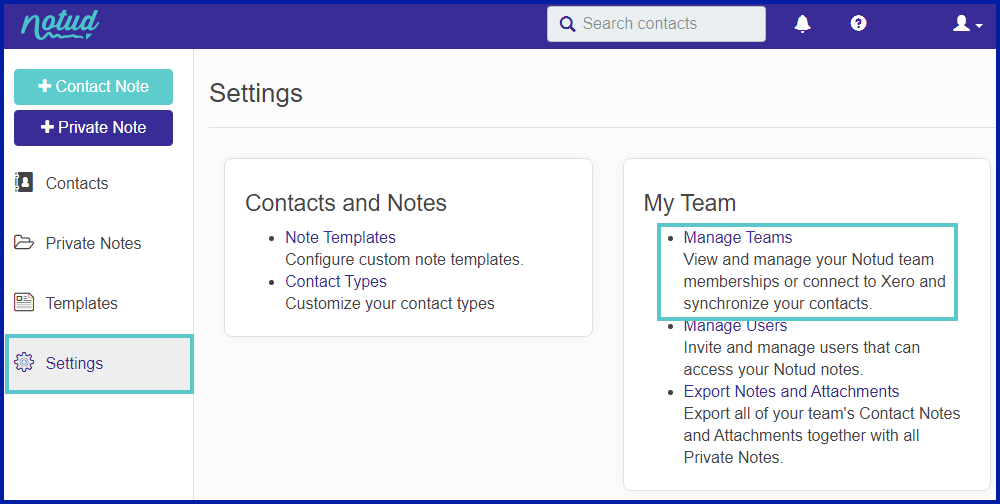The height and width of the screenshot is (504, 1000).
Task: Open the help question mark icon
Action: tap(858, 24)
